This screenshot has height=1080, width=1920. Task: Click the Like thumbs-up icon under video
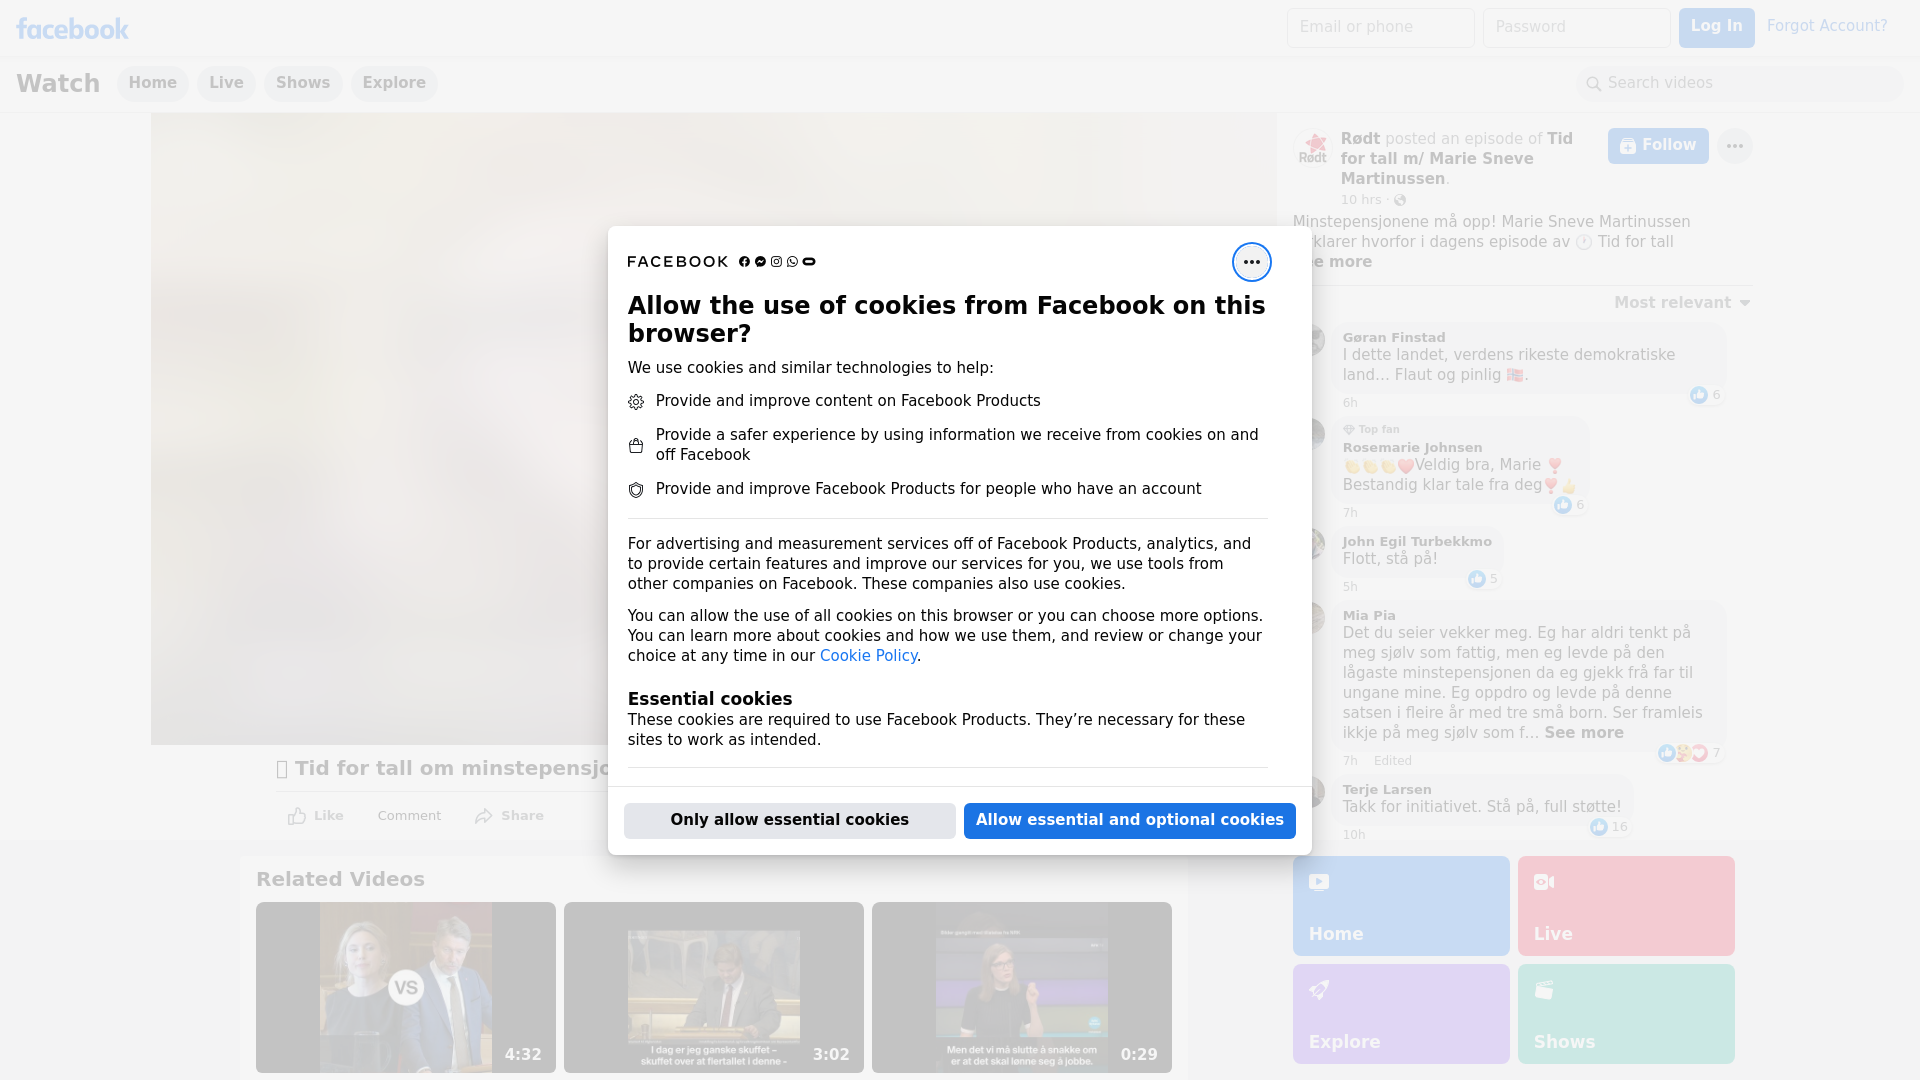click(297, 816)
